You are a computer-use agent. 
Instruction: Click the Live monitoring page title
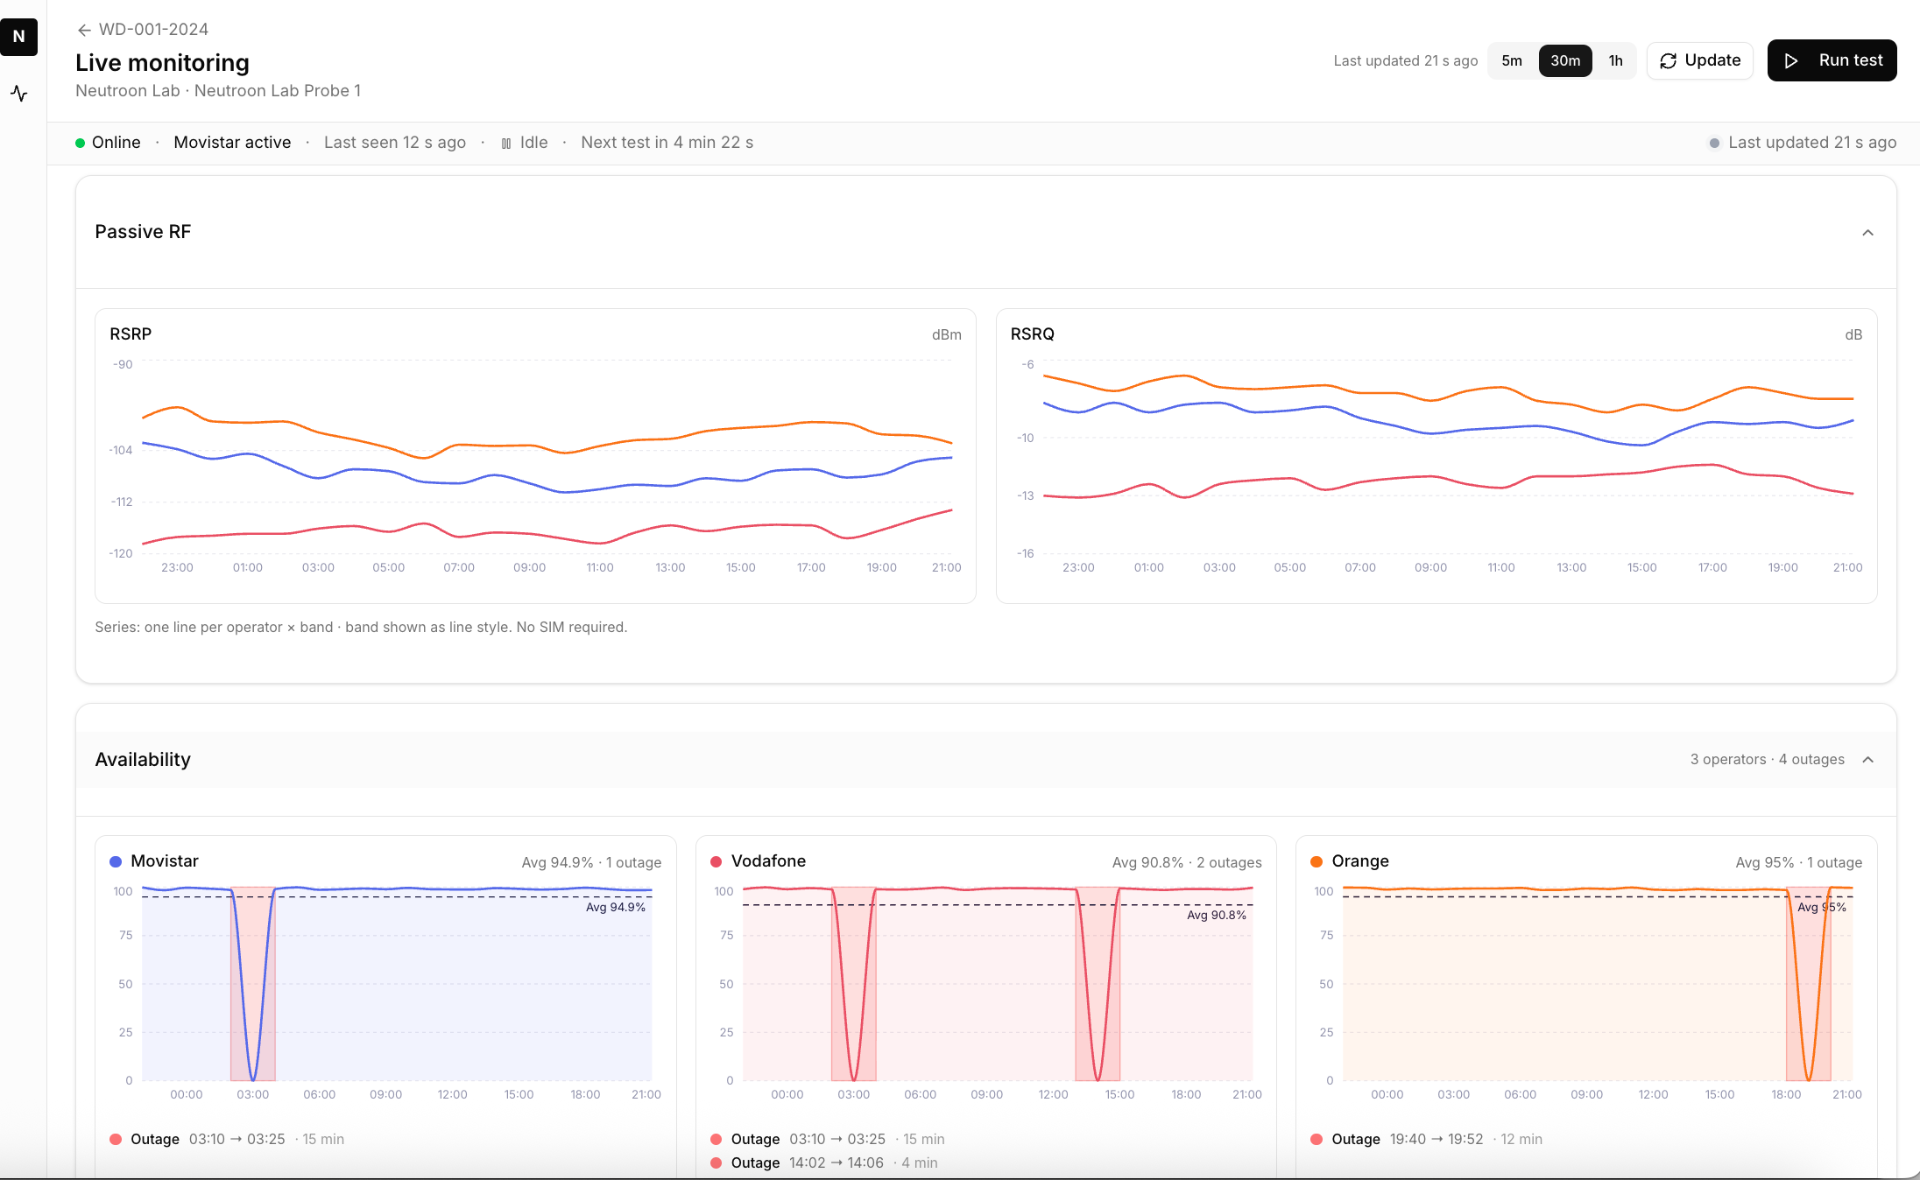point(162,63)
